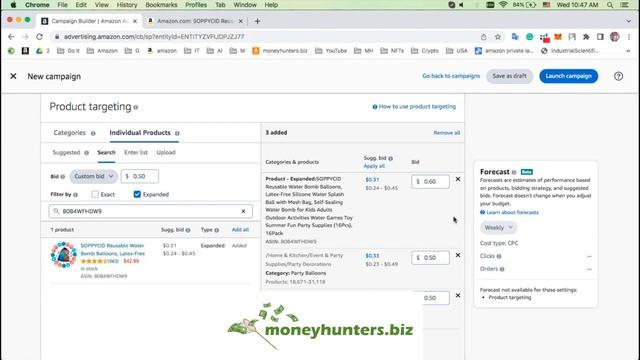
Task: Click the SOPPYCID product thumbnail
Action: 64,255
